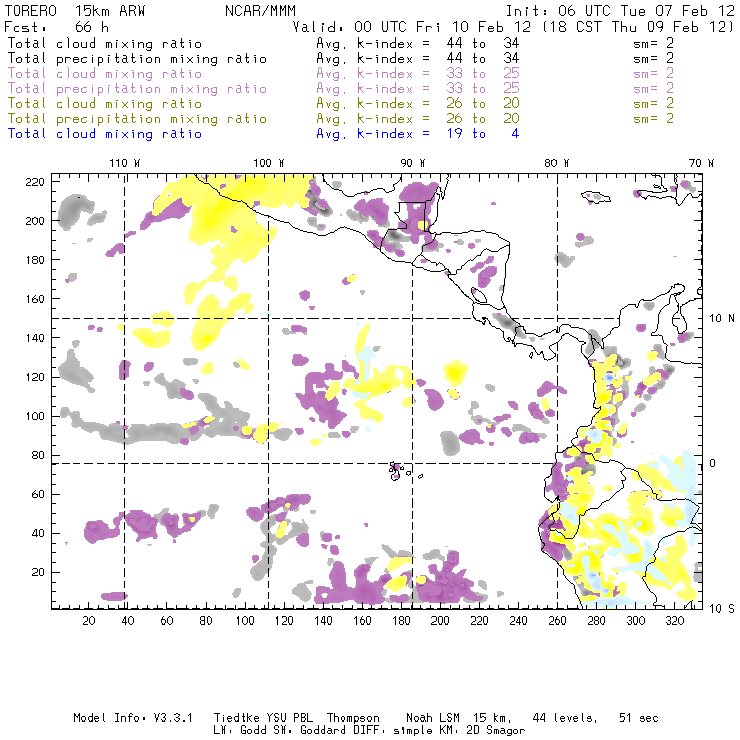Click the '0' equator latitude label
The width and height of the screenshot is (740, 740).
tap(713, 463)
